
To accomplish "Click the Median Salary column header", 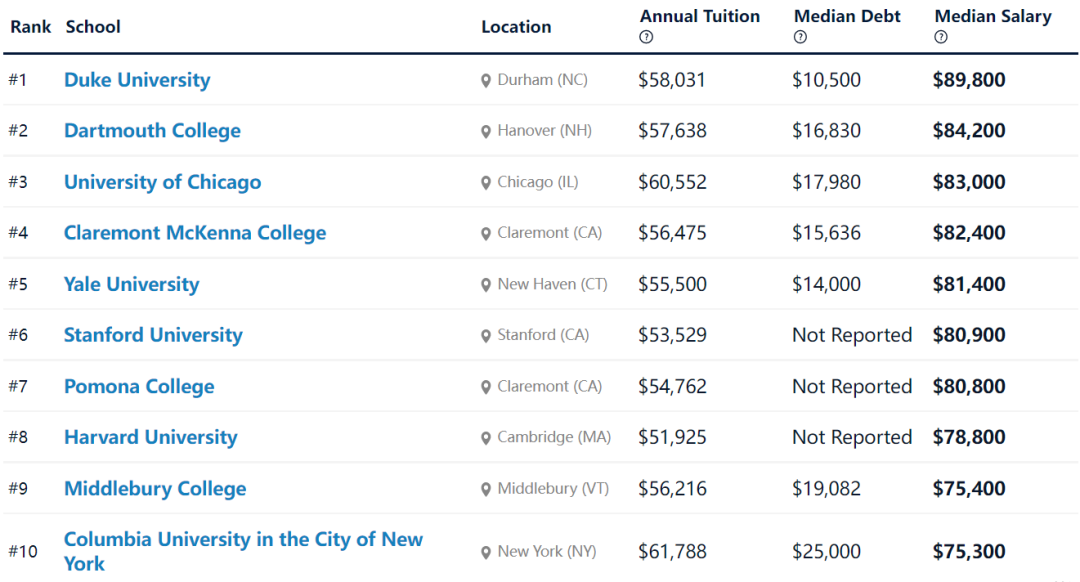I will click(x=993, y=17).
